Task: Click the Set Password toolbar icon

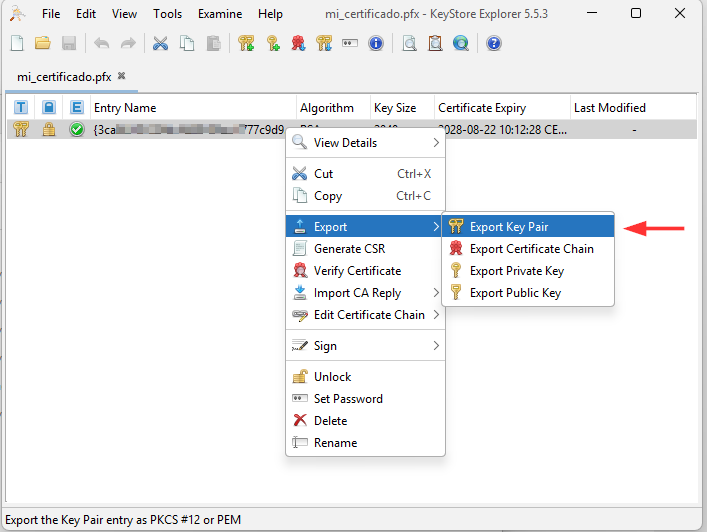Action: click(350, 43)
